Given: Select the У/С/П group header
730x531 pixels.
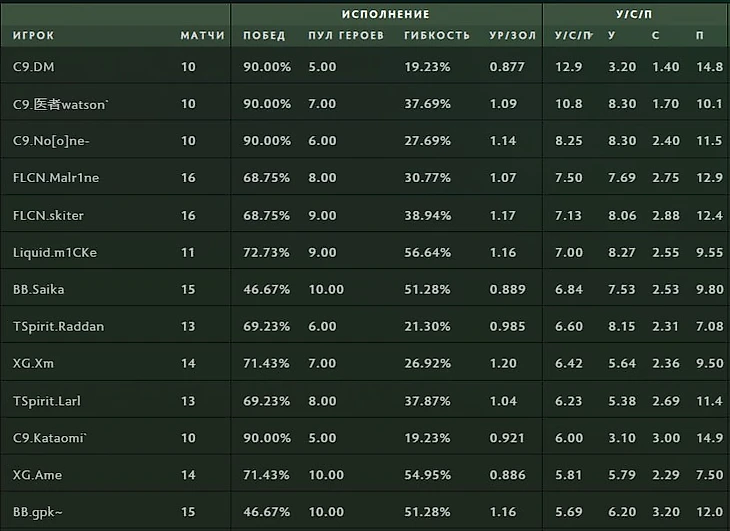Looking at the screenshot, I should coord(634,14).
